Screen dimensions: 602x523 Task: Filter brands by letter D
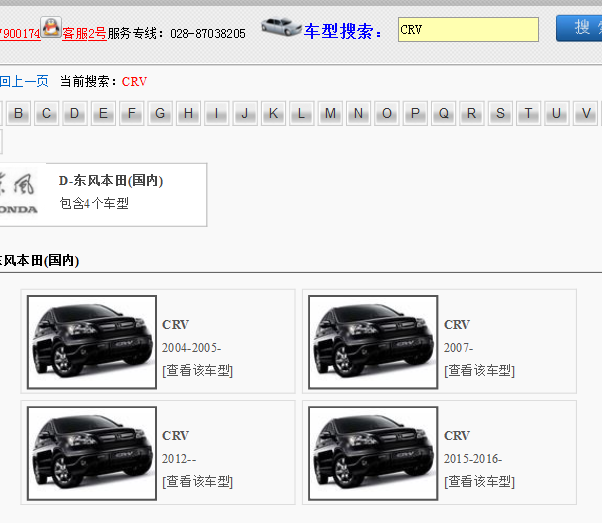click(x=75, y=113)
